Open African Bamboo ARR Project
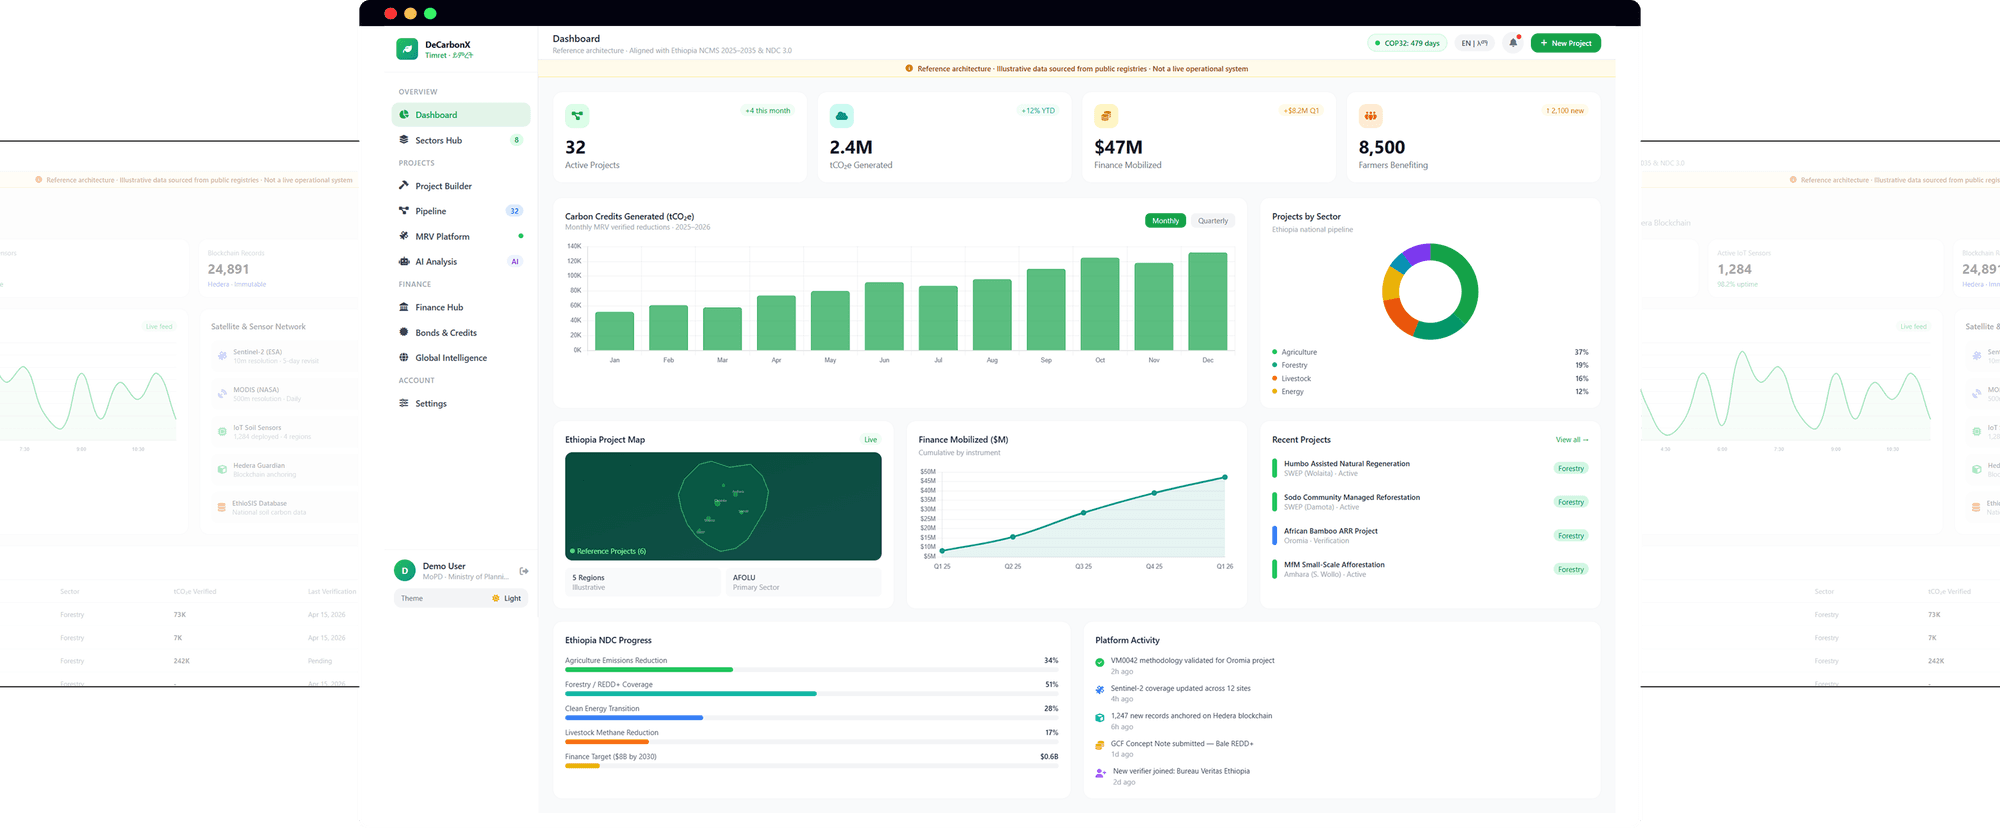Image resolution: width=2000 pixels, height=828 pixels. (1430, 536)
